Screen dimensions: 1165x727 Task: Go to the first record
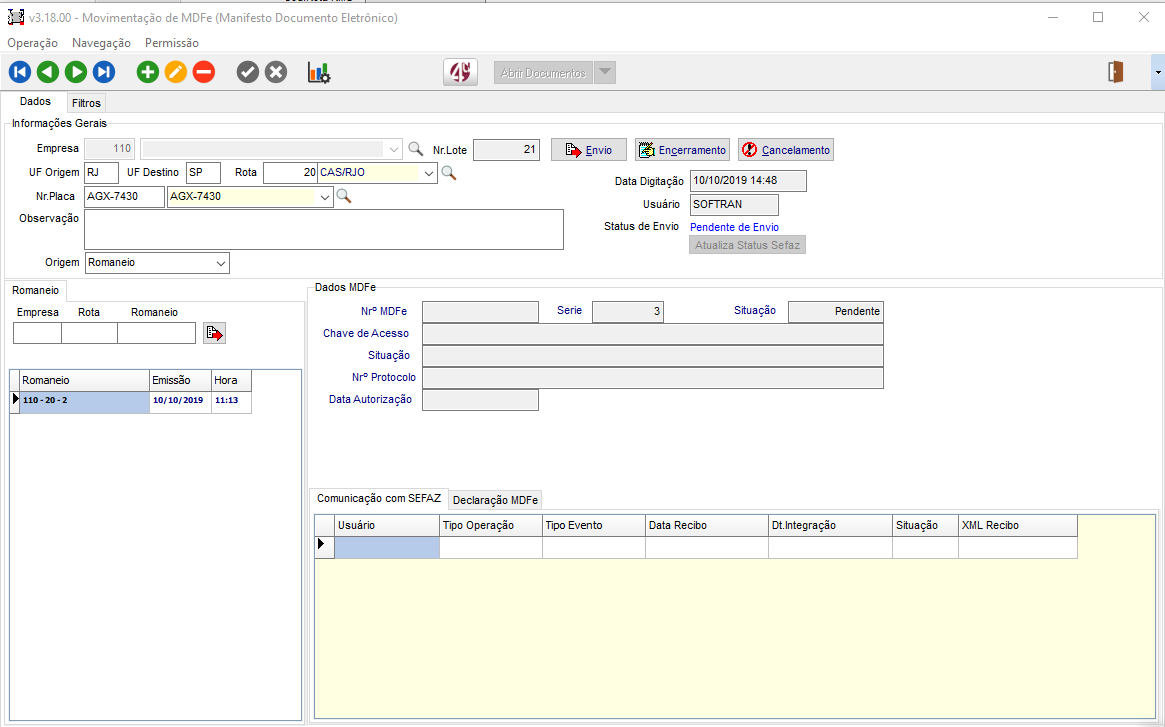tap(20, 72)
